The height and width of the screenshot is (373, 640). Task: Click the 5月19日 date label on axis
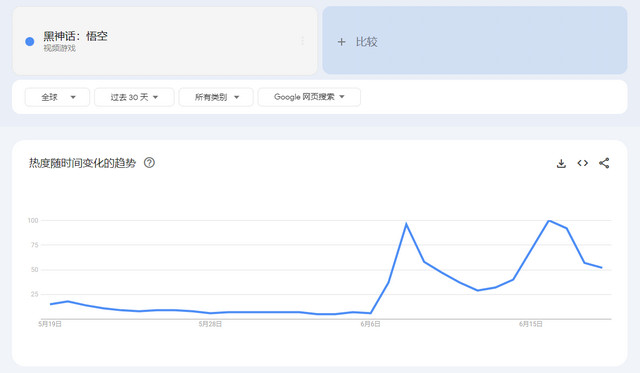[x=50, y=324]
